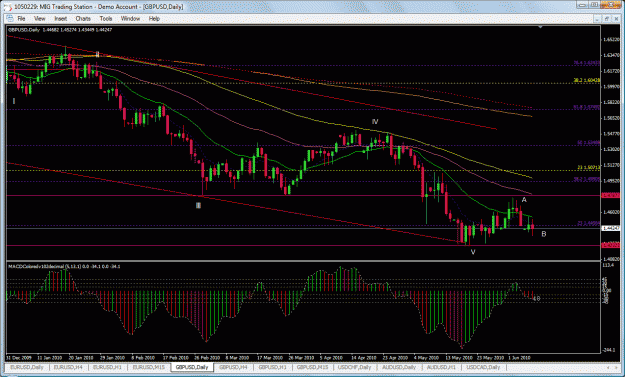
Task: Click the chart shift triangle marker at top
Action: point(540,27)
